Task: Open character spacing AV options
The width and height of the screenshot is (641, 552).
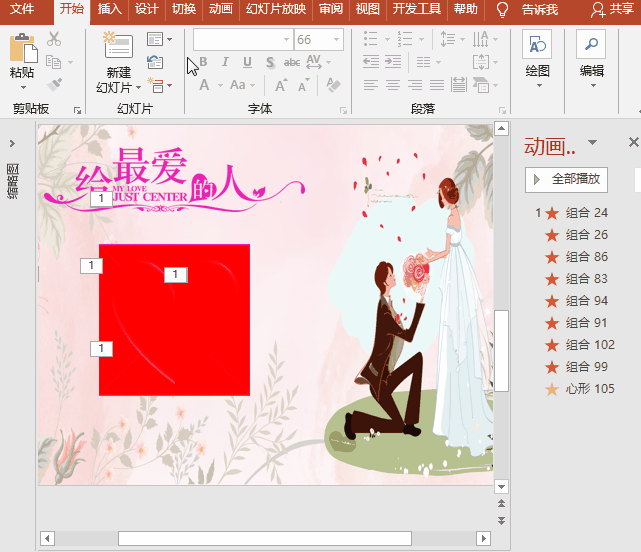Action: point(314,62)
